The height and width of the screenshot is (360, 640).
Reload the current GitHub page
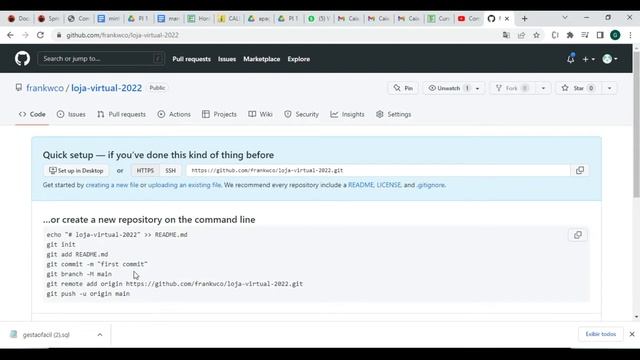click(40, 35)
